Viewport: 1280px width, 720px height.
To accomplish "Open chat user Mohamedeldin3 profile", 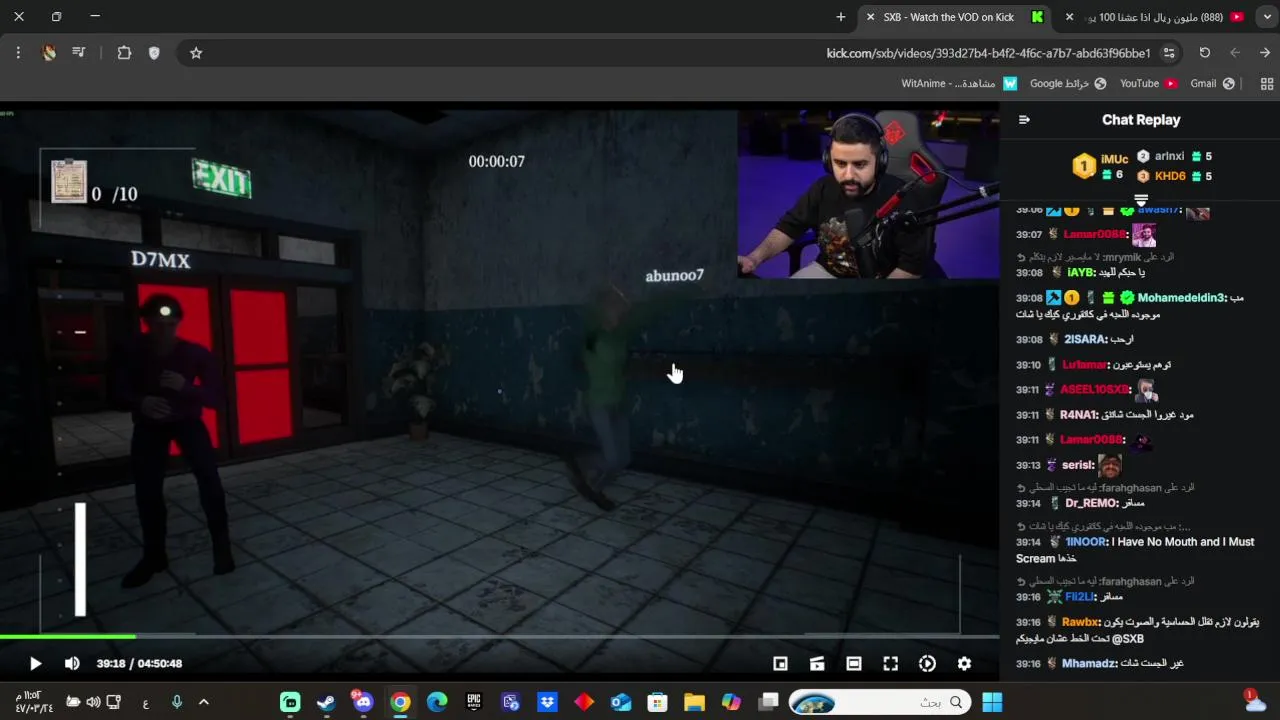I will [1182, 297].
